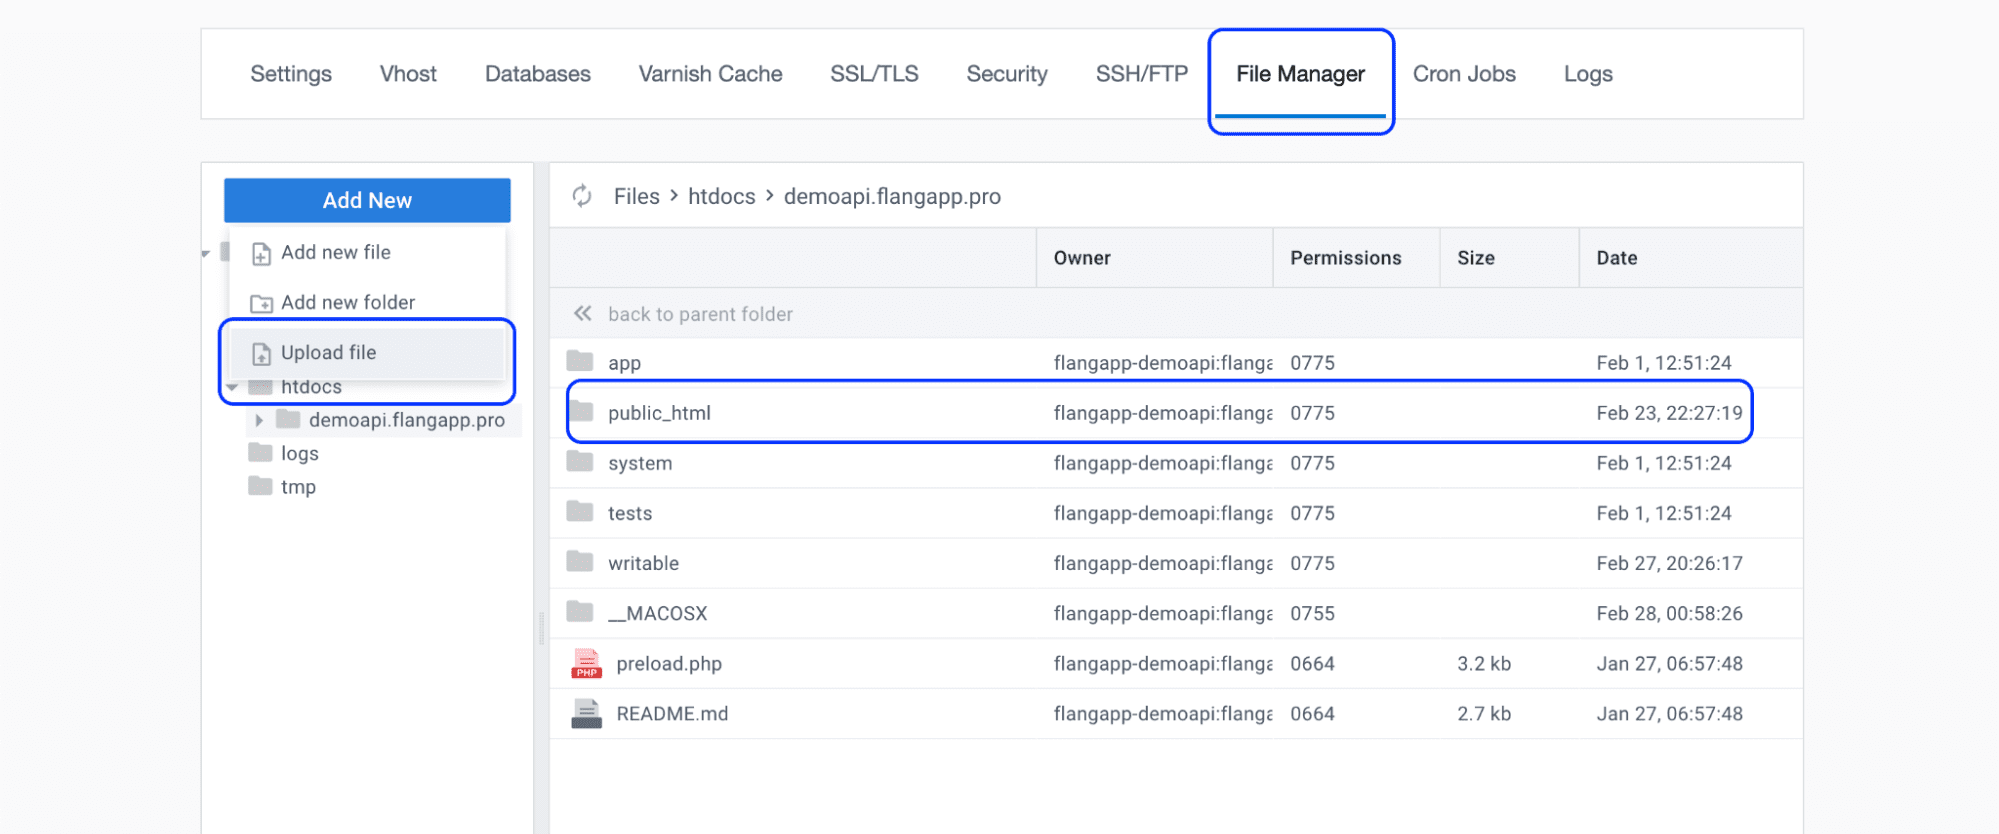This screenshot has height=834, width=1999.
Task: Click the double-chevron back to parent icon
Action: (582, 314)
